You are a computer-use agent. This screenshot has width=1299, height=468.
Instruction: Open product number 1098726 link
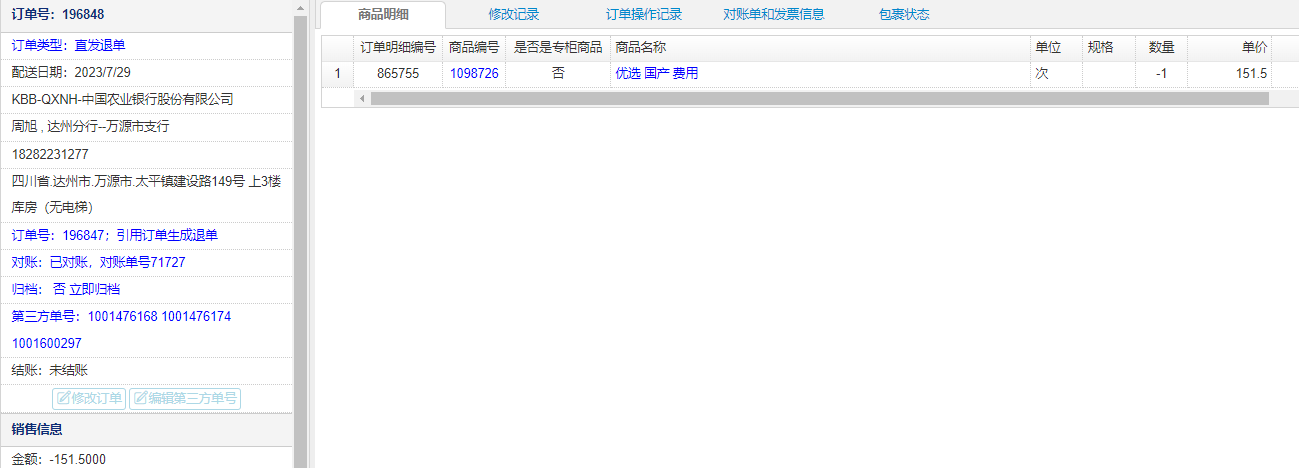pyautogui.click(x=474, y=73)
